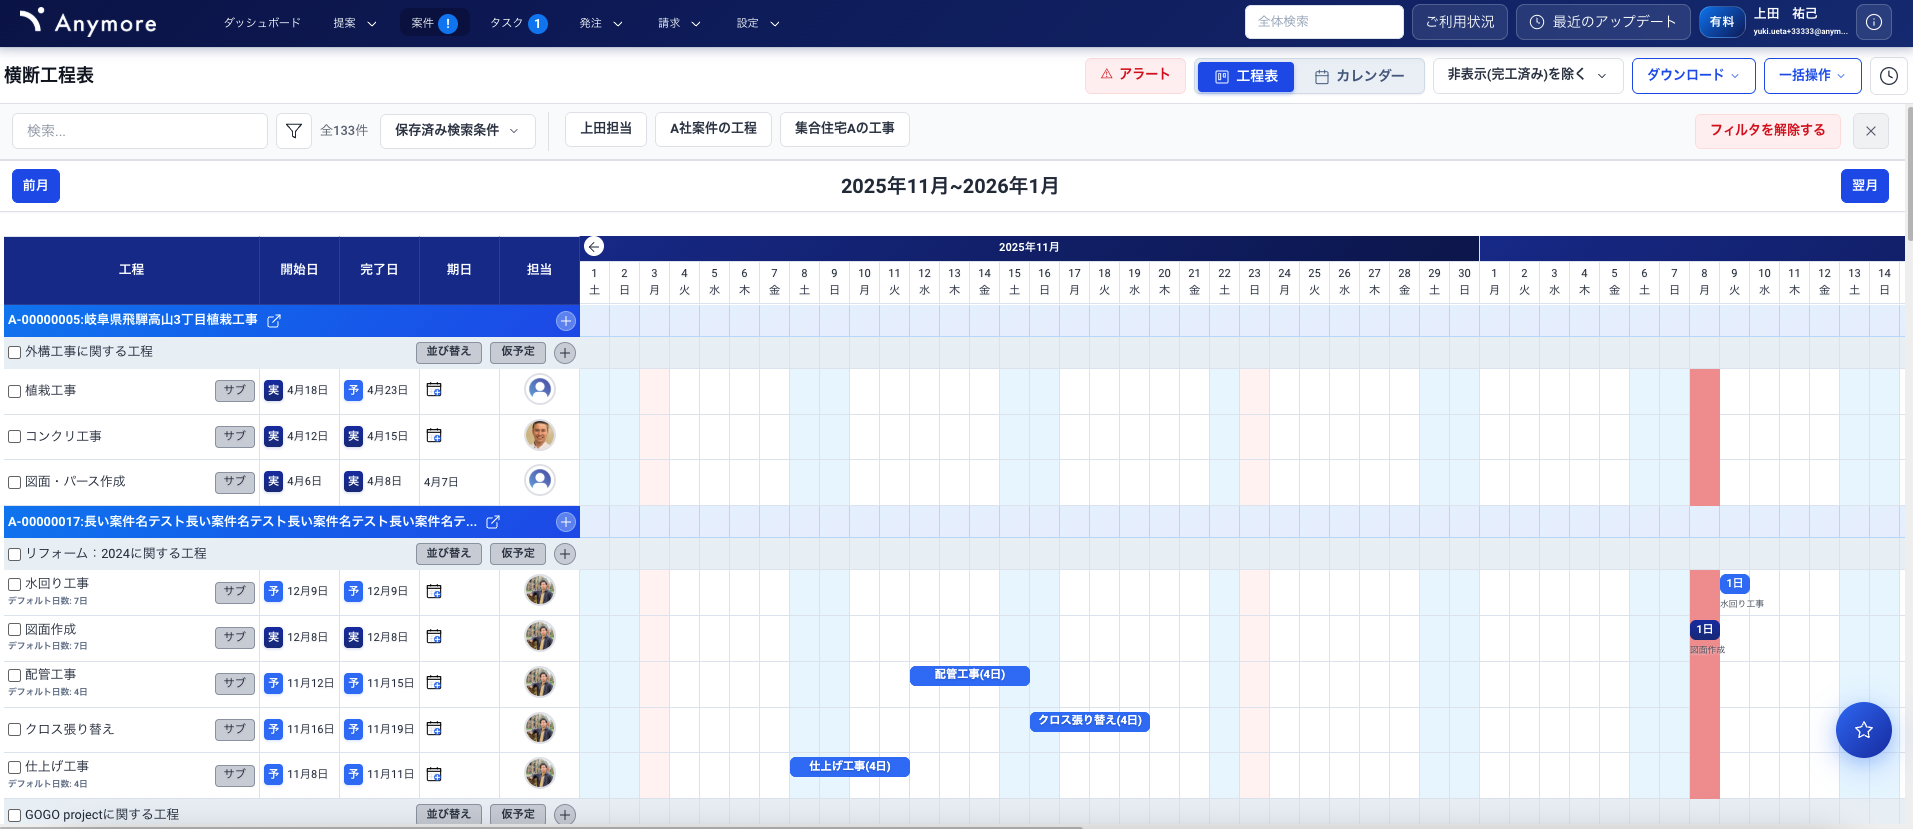The height and width of the screenshot is (829, 1913).
Task: Open the 案件 menu item
Action: tap(434, 23)
